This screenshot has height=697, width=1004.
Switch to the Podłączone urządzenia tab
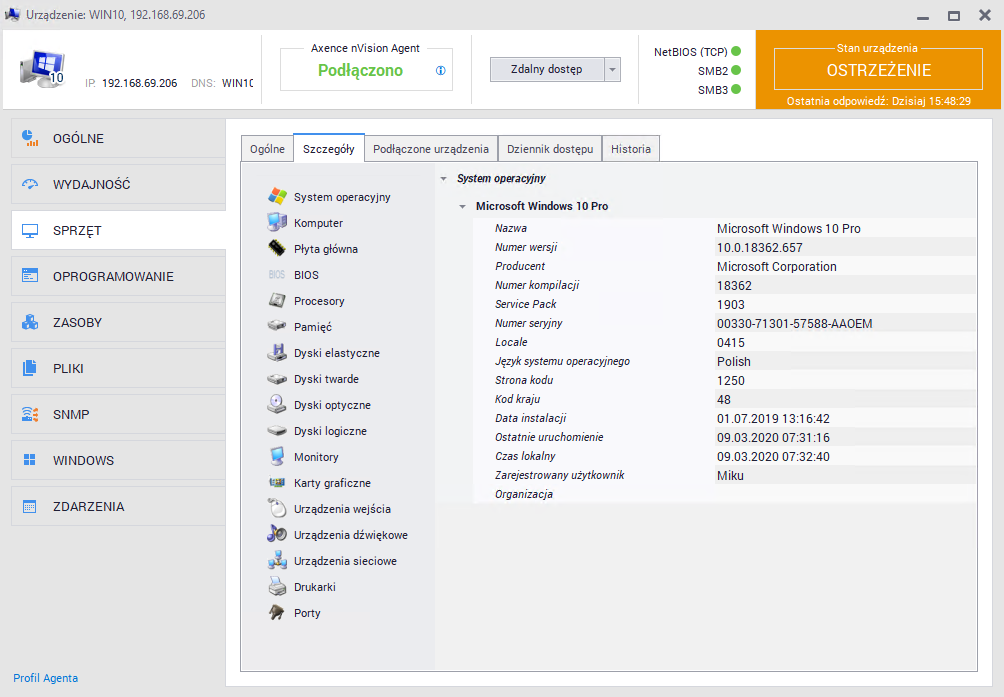(430, 149)
